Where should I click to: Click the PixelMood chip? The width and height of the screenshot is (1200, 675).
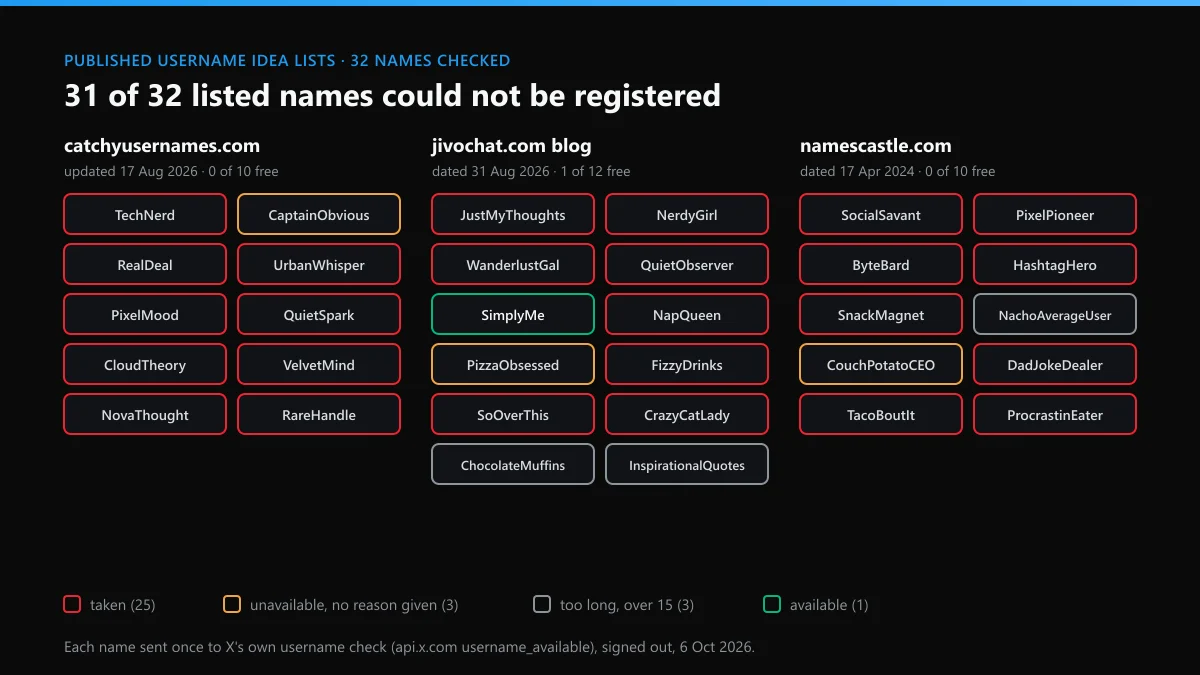pyautogui.click(x=145, y=315)
